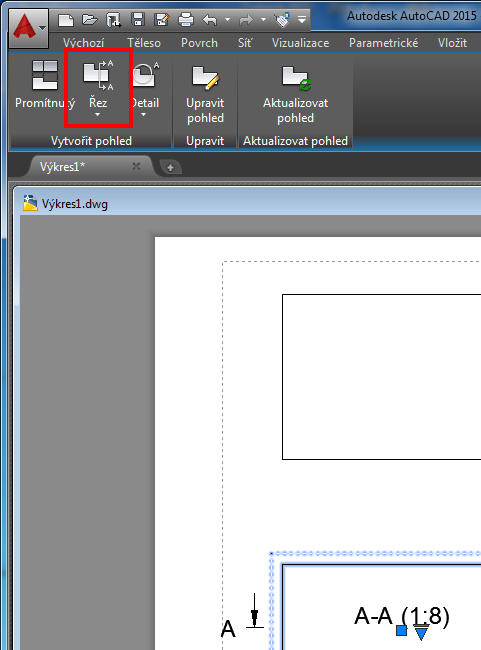Click the blue triangle grip on A-A label
The image size is (481, 650).
pos(421,633)
